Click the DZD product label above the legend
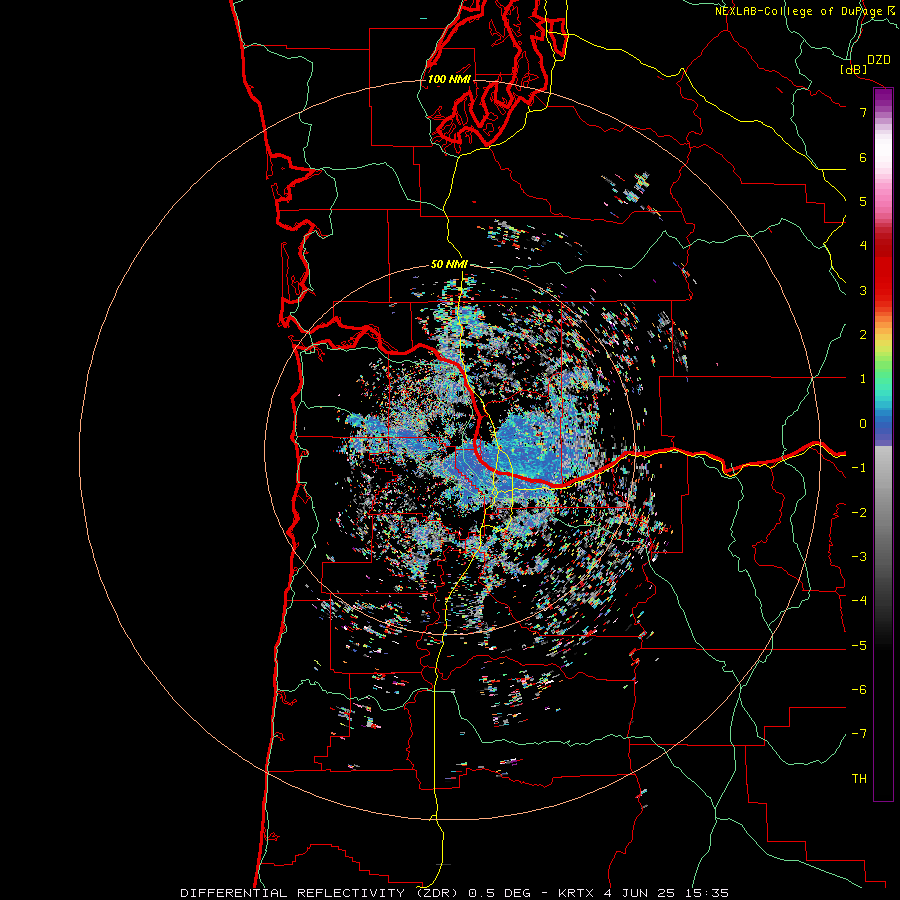Viewport: 900px width, 900px height. coord(879,60)
